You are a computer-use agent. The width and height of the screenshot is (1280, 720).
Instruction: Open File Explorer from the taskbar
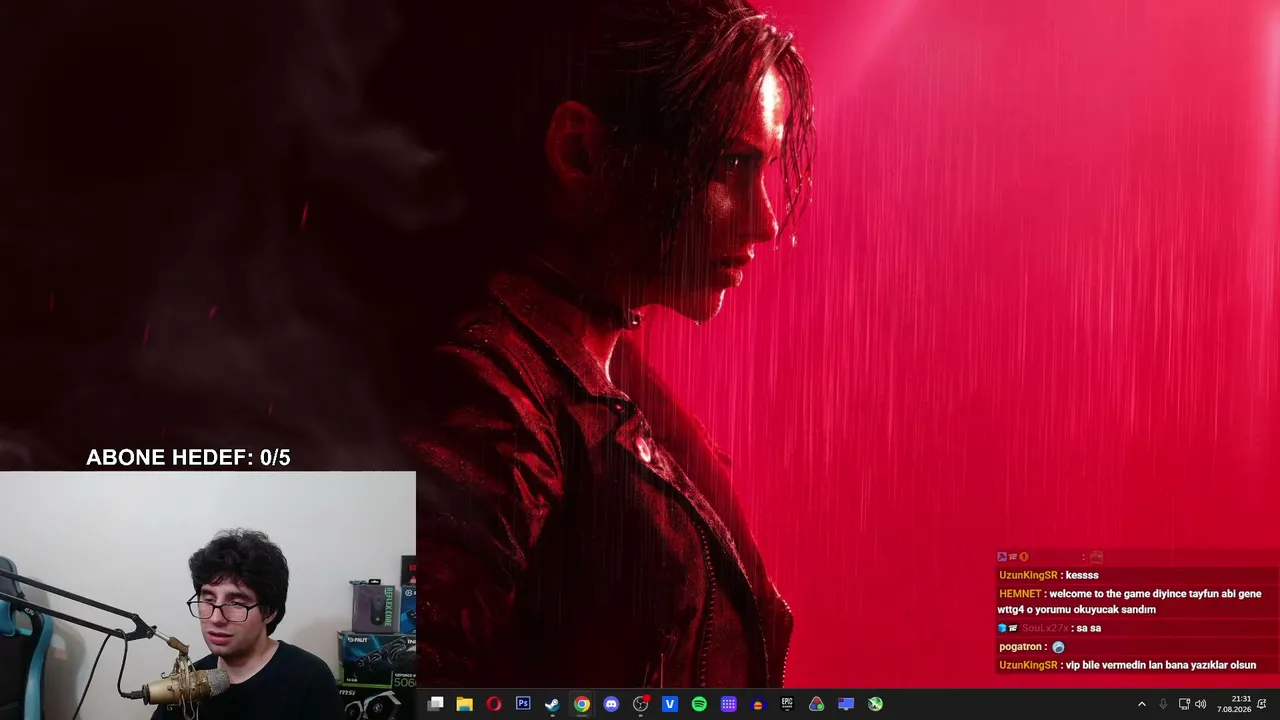[464, 704]
